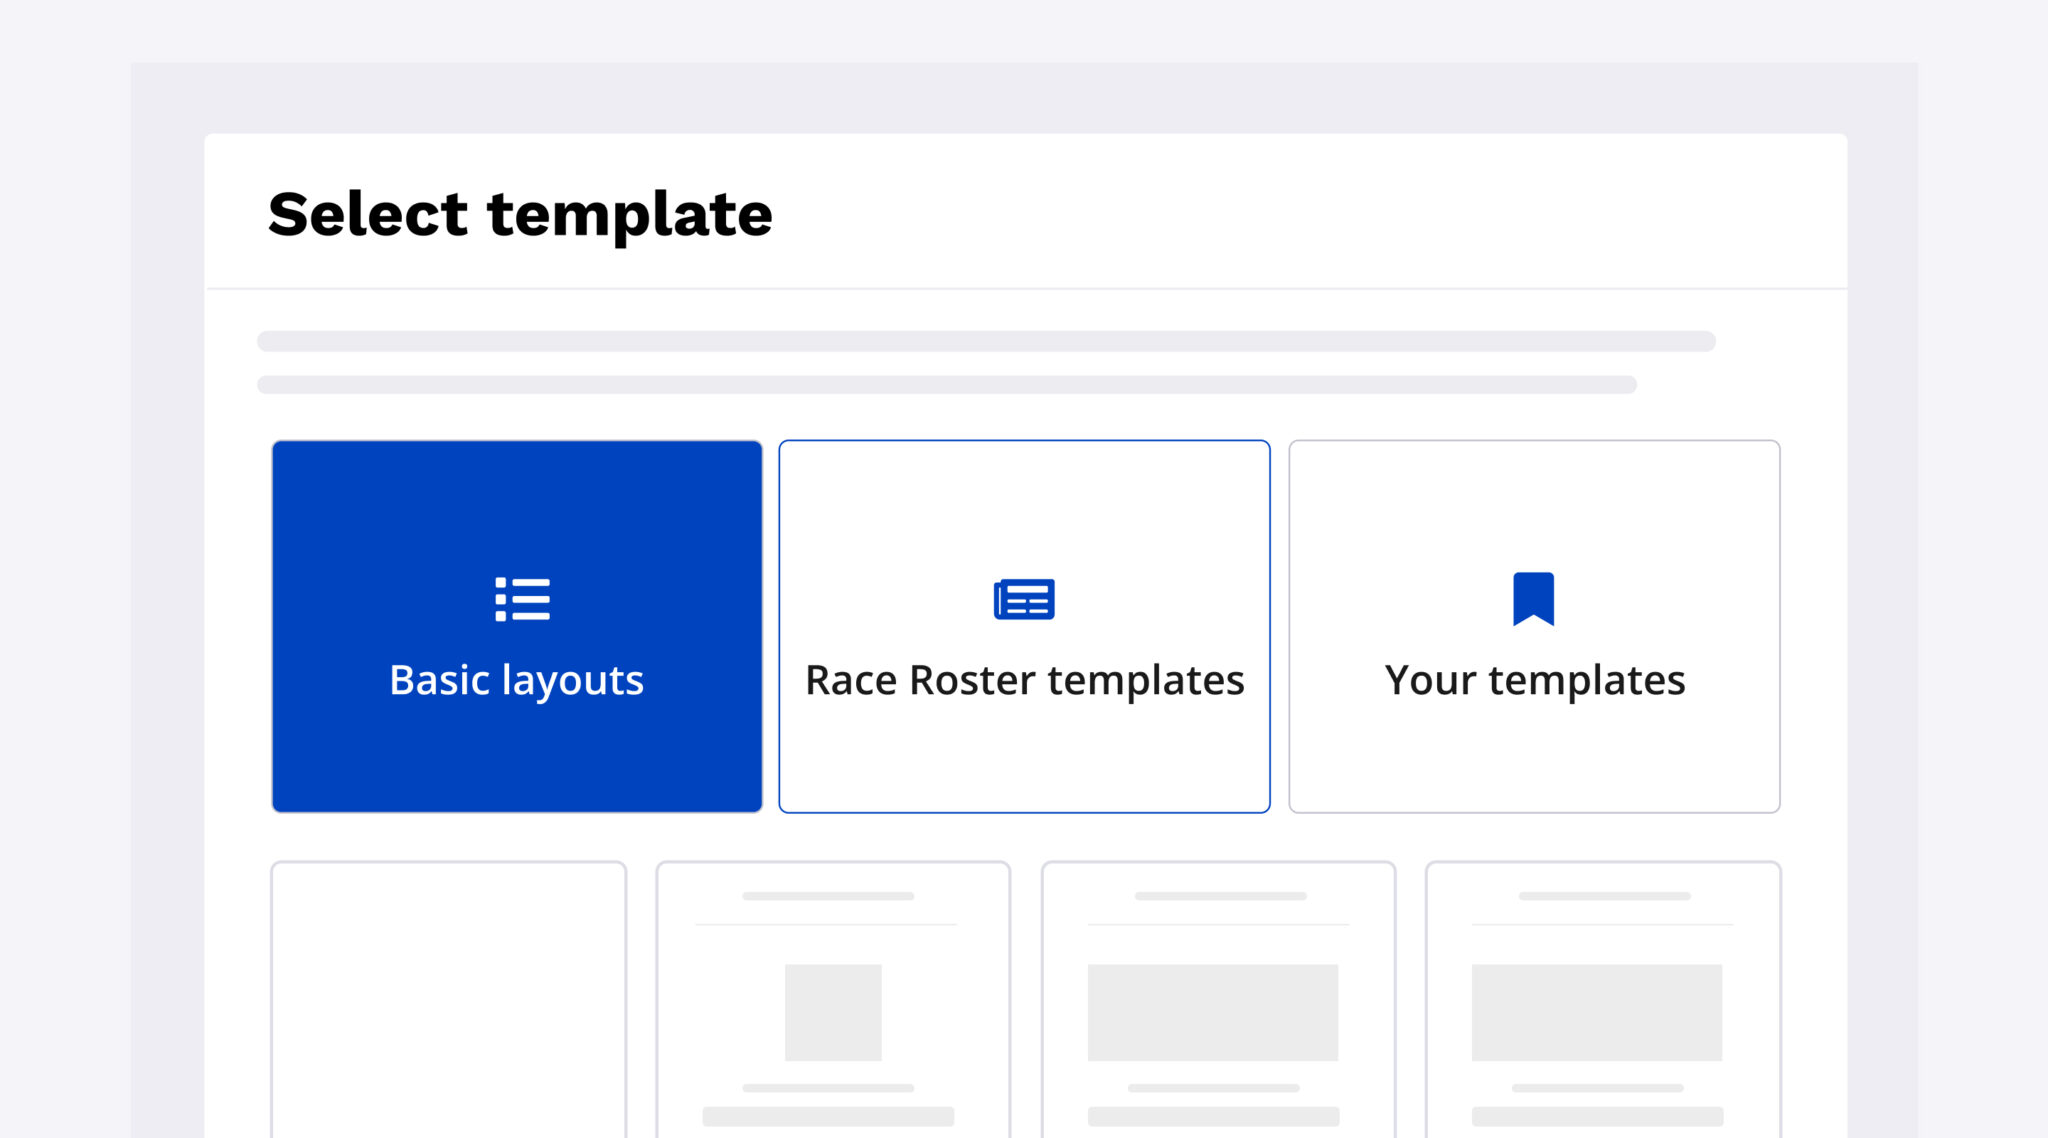The height and width of the screenshot is (1138, 2048).
Task: Select the blank template thumbnail at bottom left
Action: click(x=449, y=1000)
